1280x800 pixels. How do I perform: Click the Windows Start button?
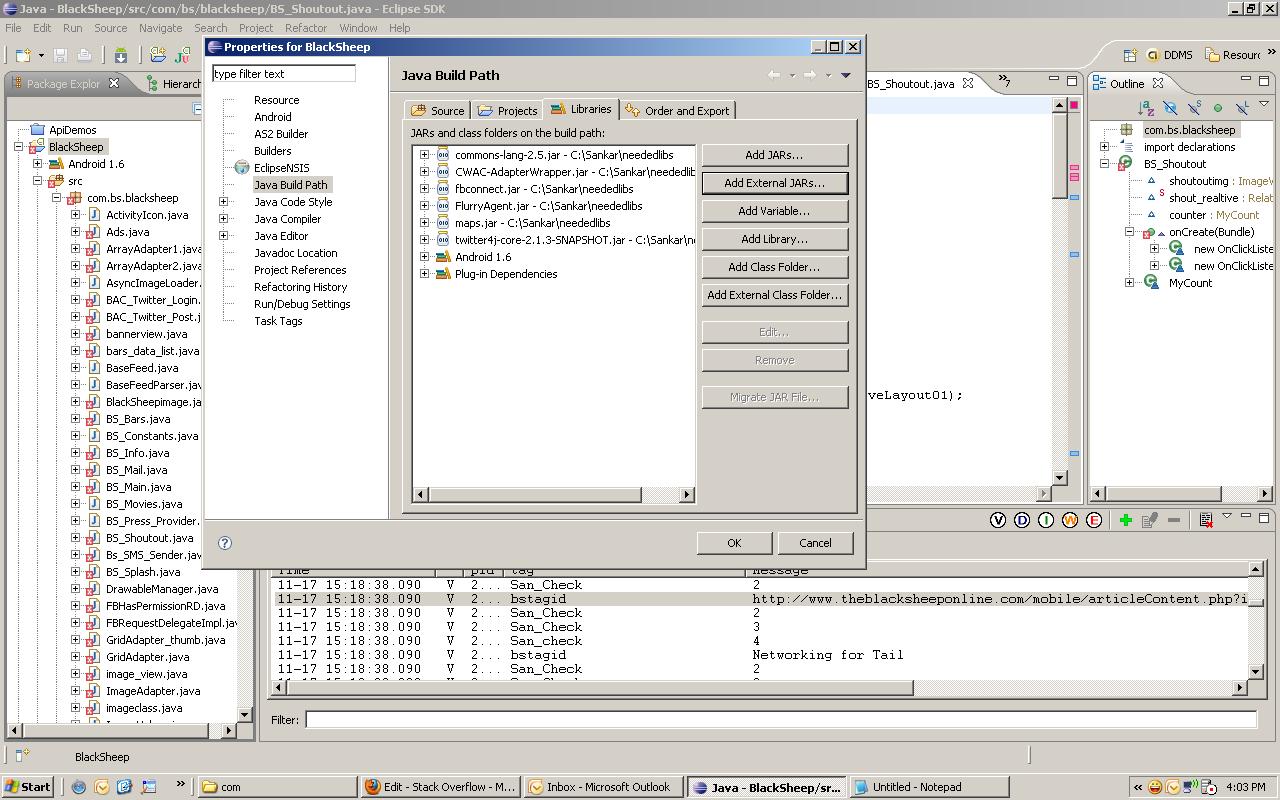27,787
